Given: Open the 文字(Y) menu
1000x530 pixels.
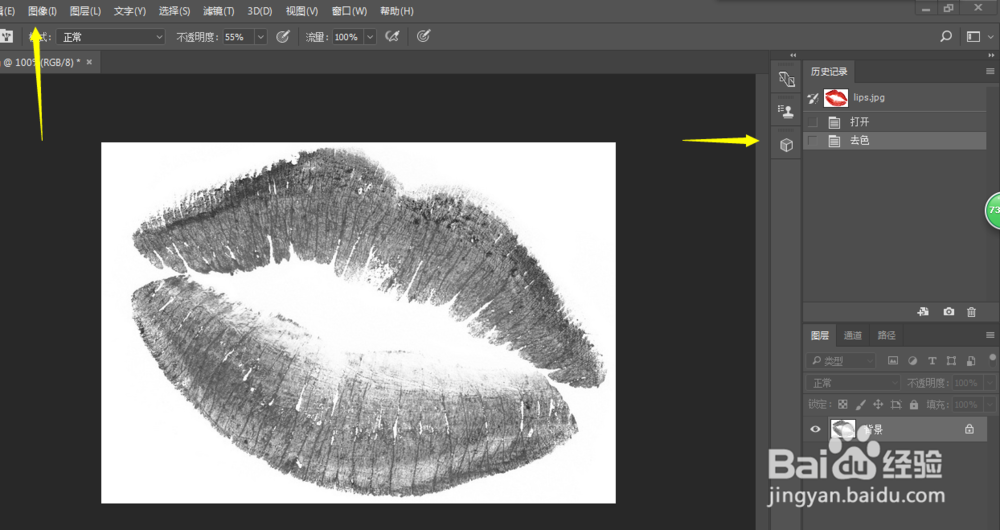Looking at the screenshot, I should click(129, 11).
